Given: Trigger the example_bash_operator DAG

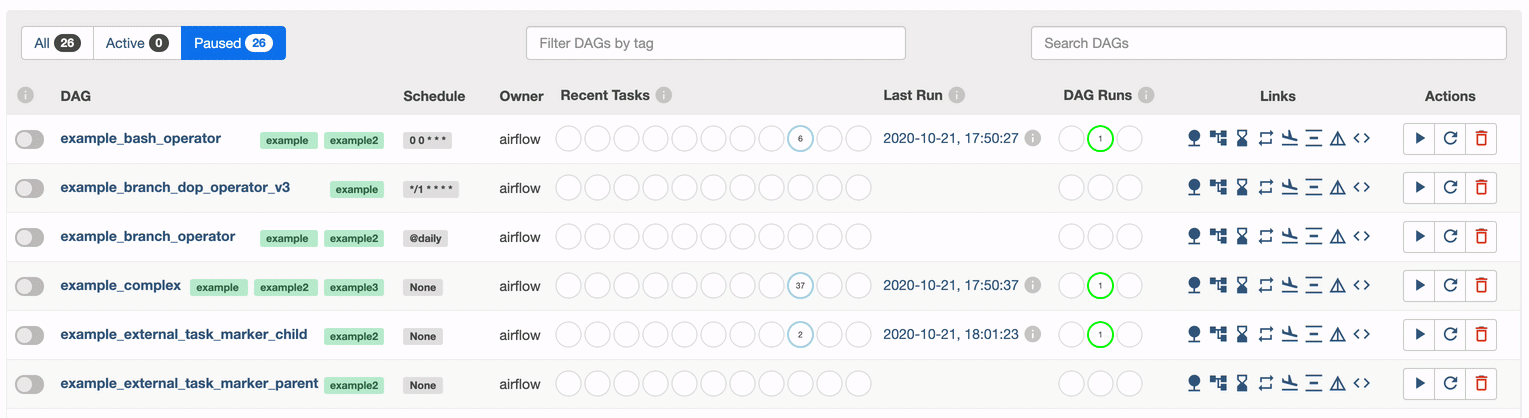Looking at the screenshot, I should pos(1419,139).
